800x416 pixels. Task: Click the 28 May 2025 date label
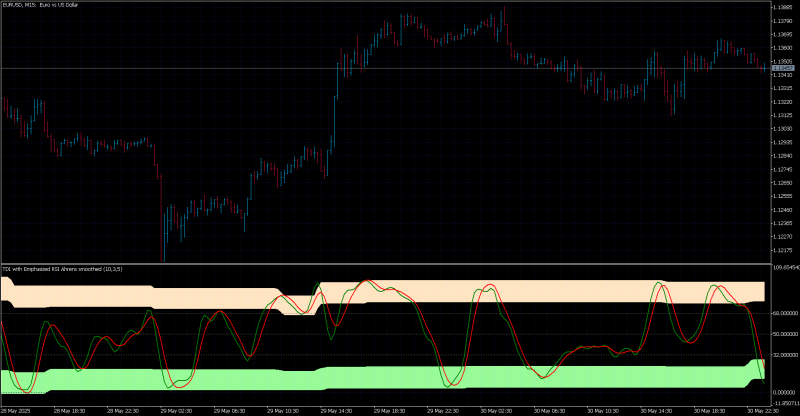[16, 411]
